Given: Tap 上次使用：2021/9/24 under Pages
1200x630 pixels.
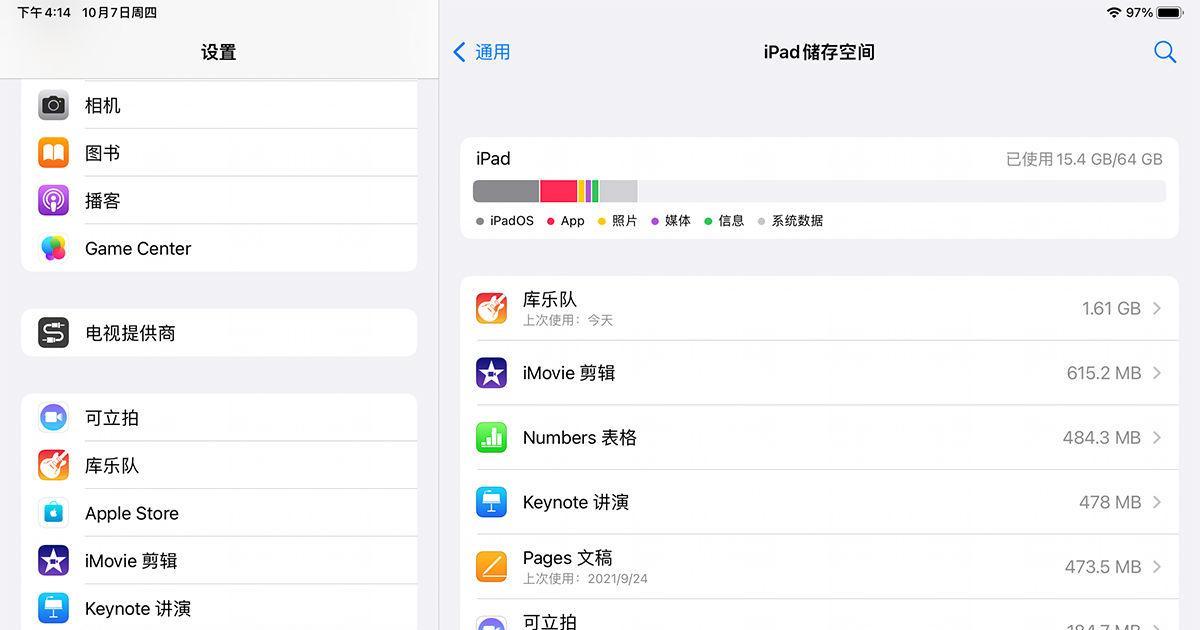Looking at the screenshot, I should pos(585,579).
